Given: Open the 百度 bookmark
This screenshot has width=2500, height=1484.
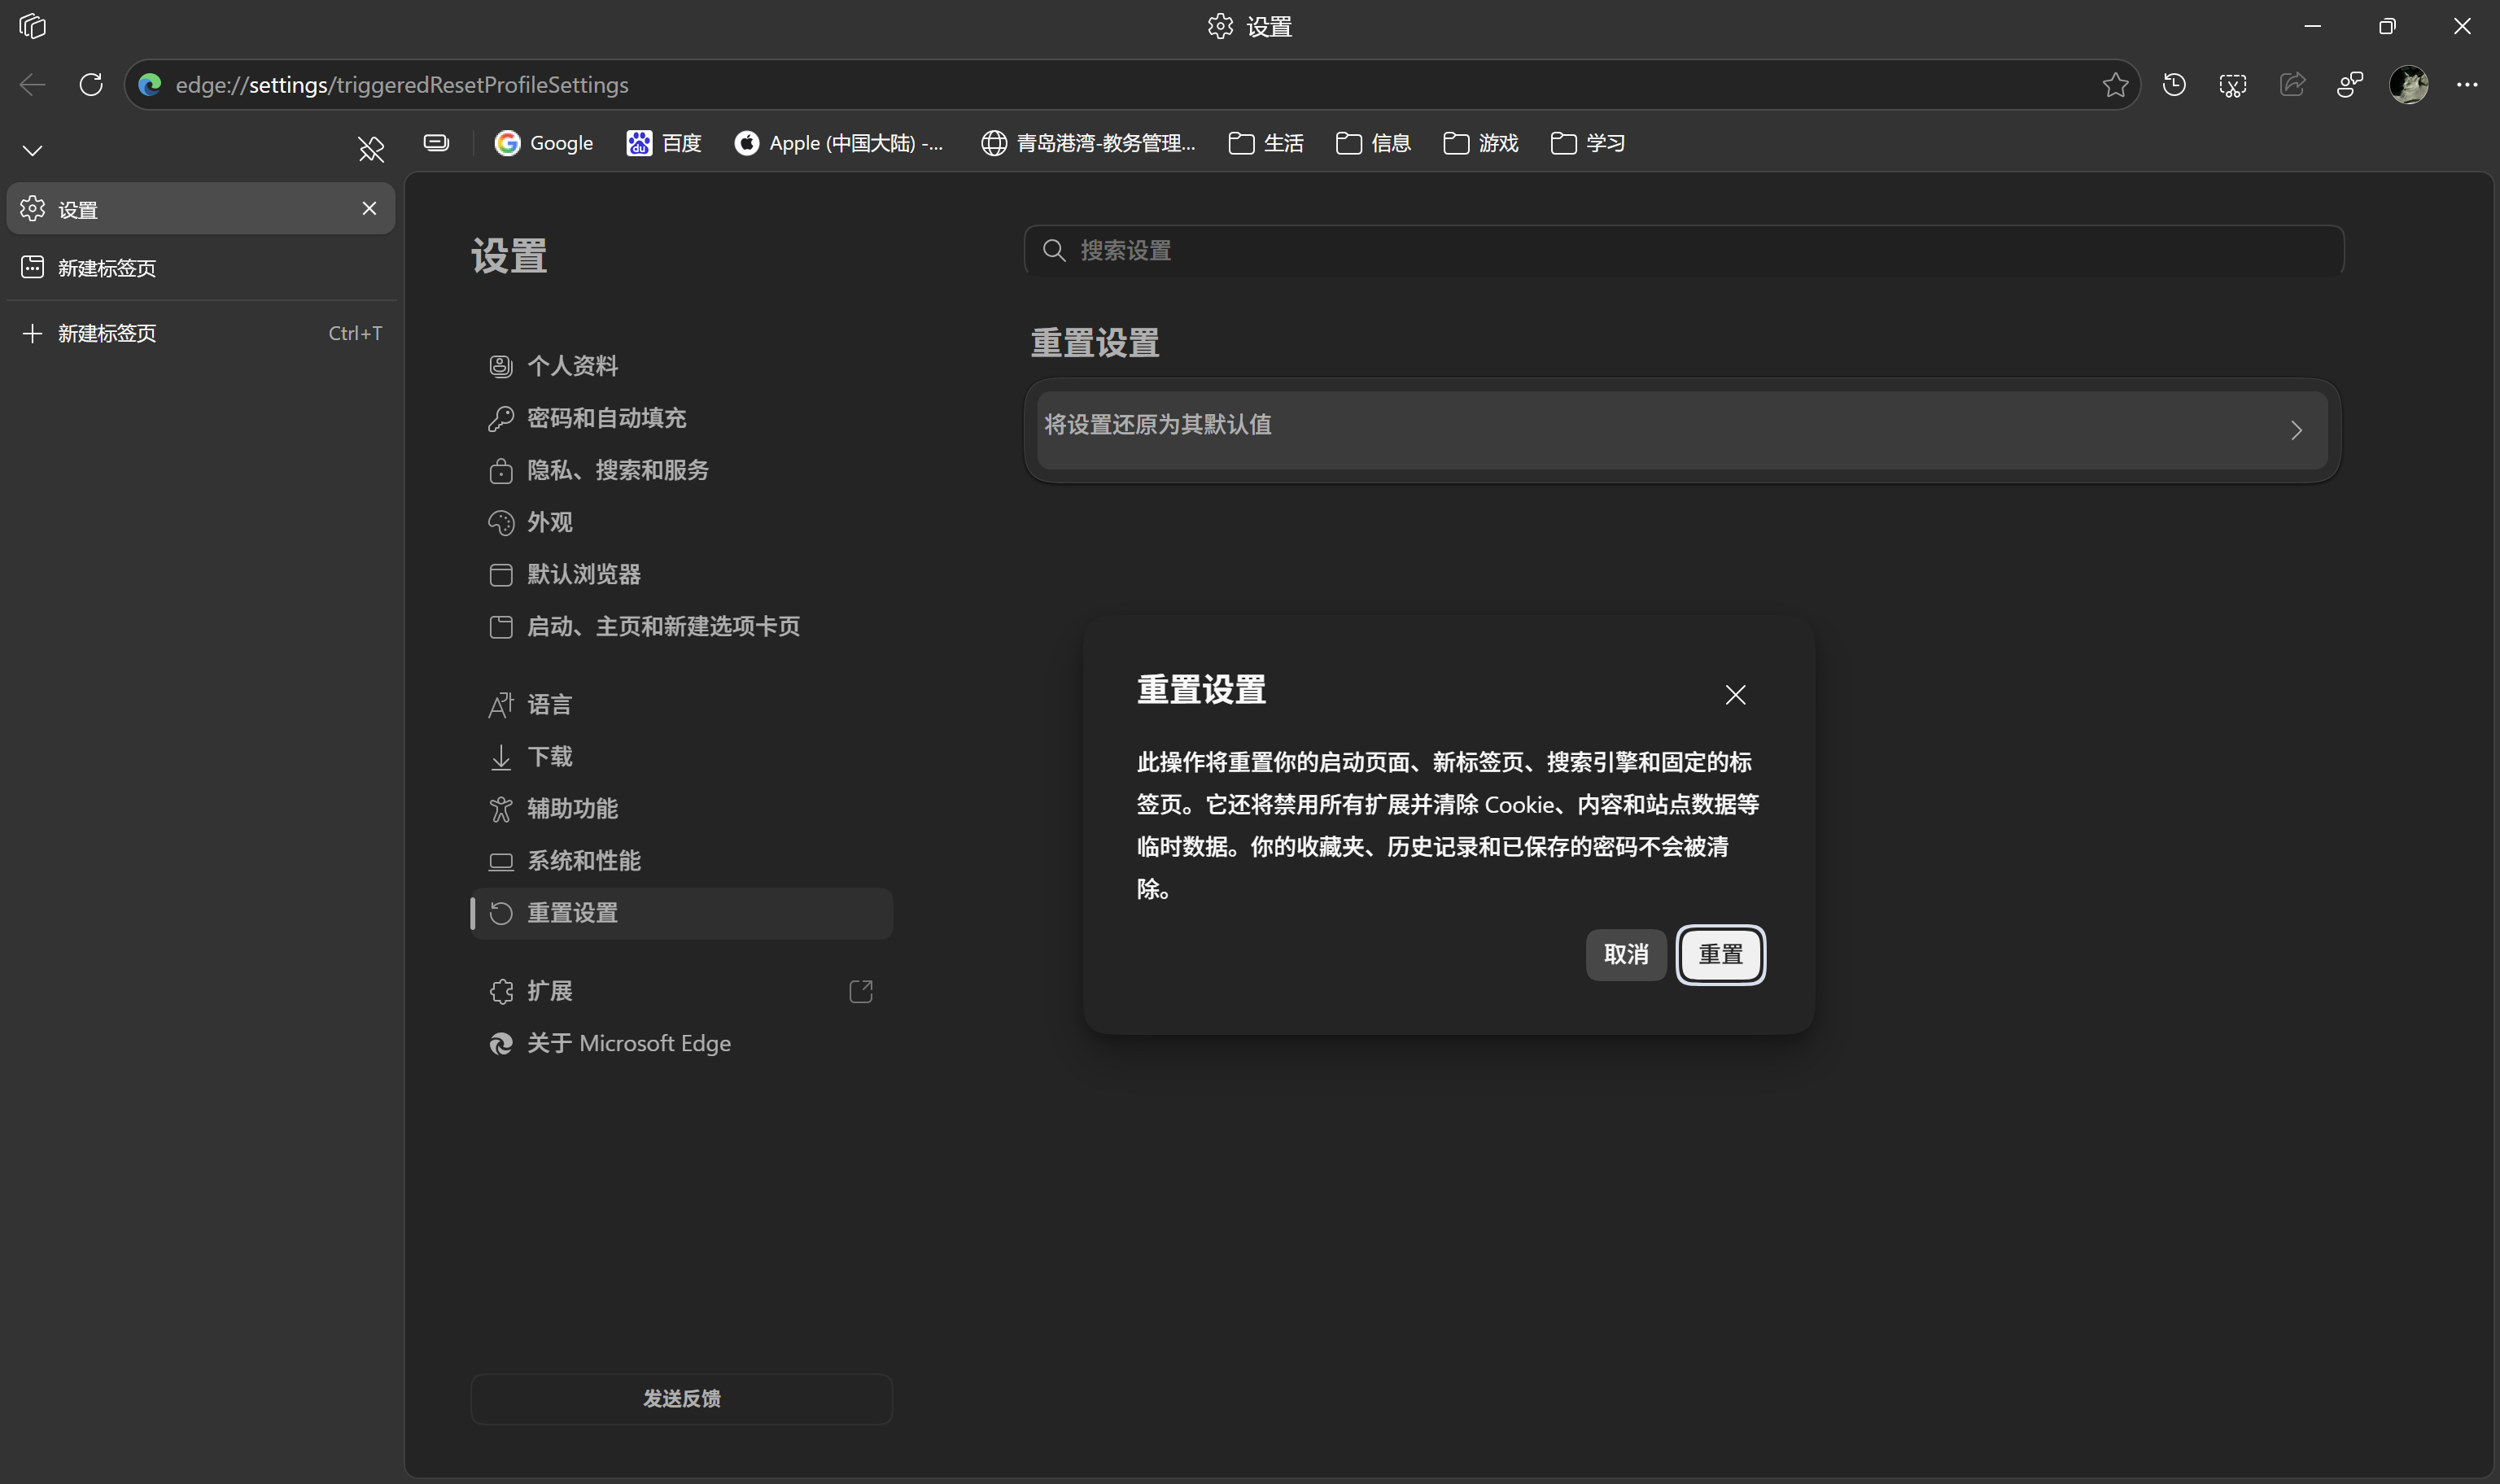Looking at the screenshot, I should click(664, 143).
